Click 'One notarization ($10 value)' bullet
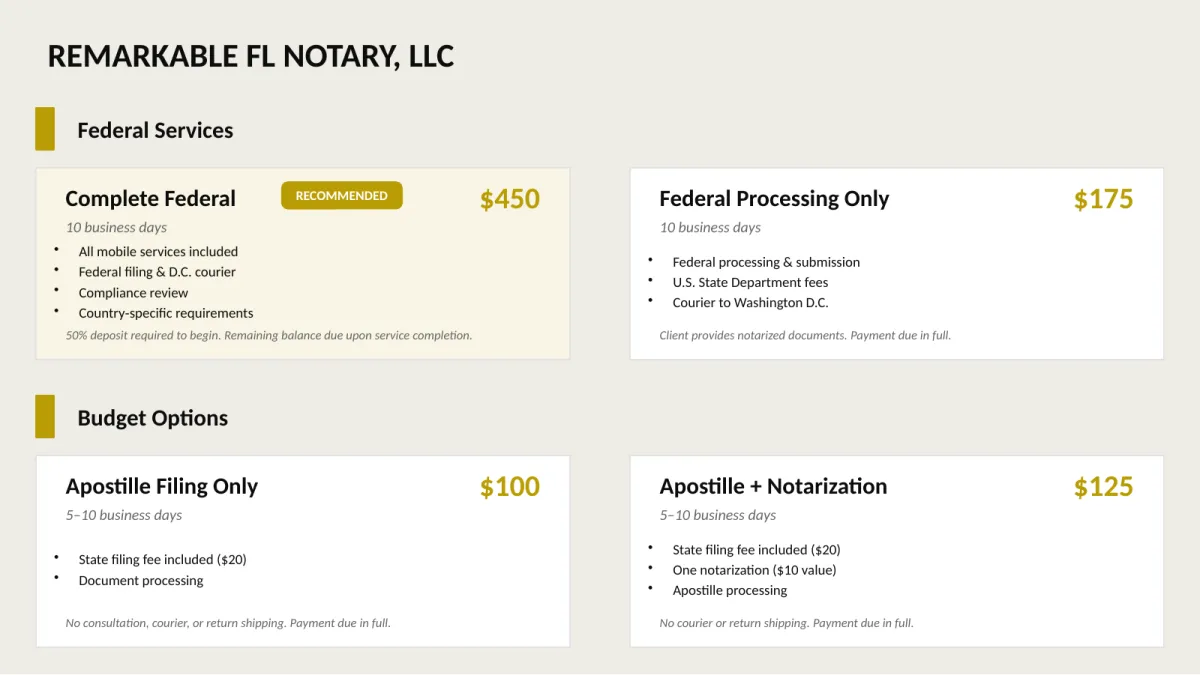The height and width of the screenshot is (675, 1200). click(754, 570)
